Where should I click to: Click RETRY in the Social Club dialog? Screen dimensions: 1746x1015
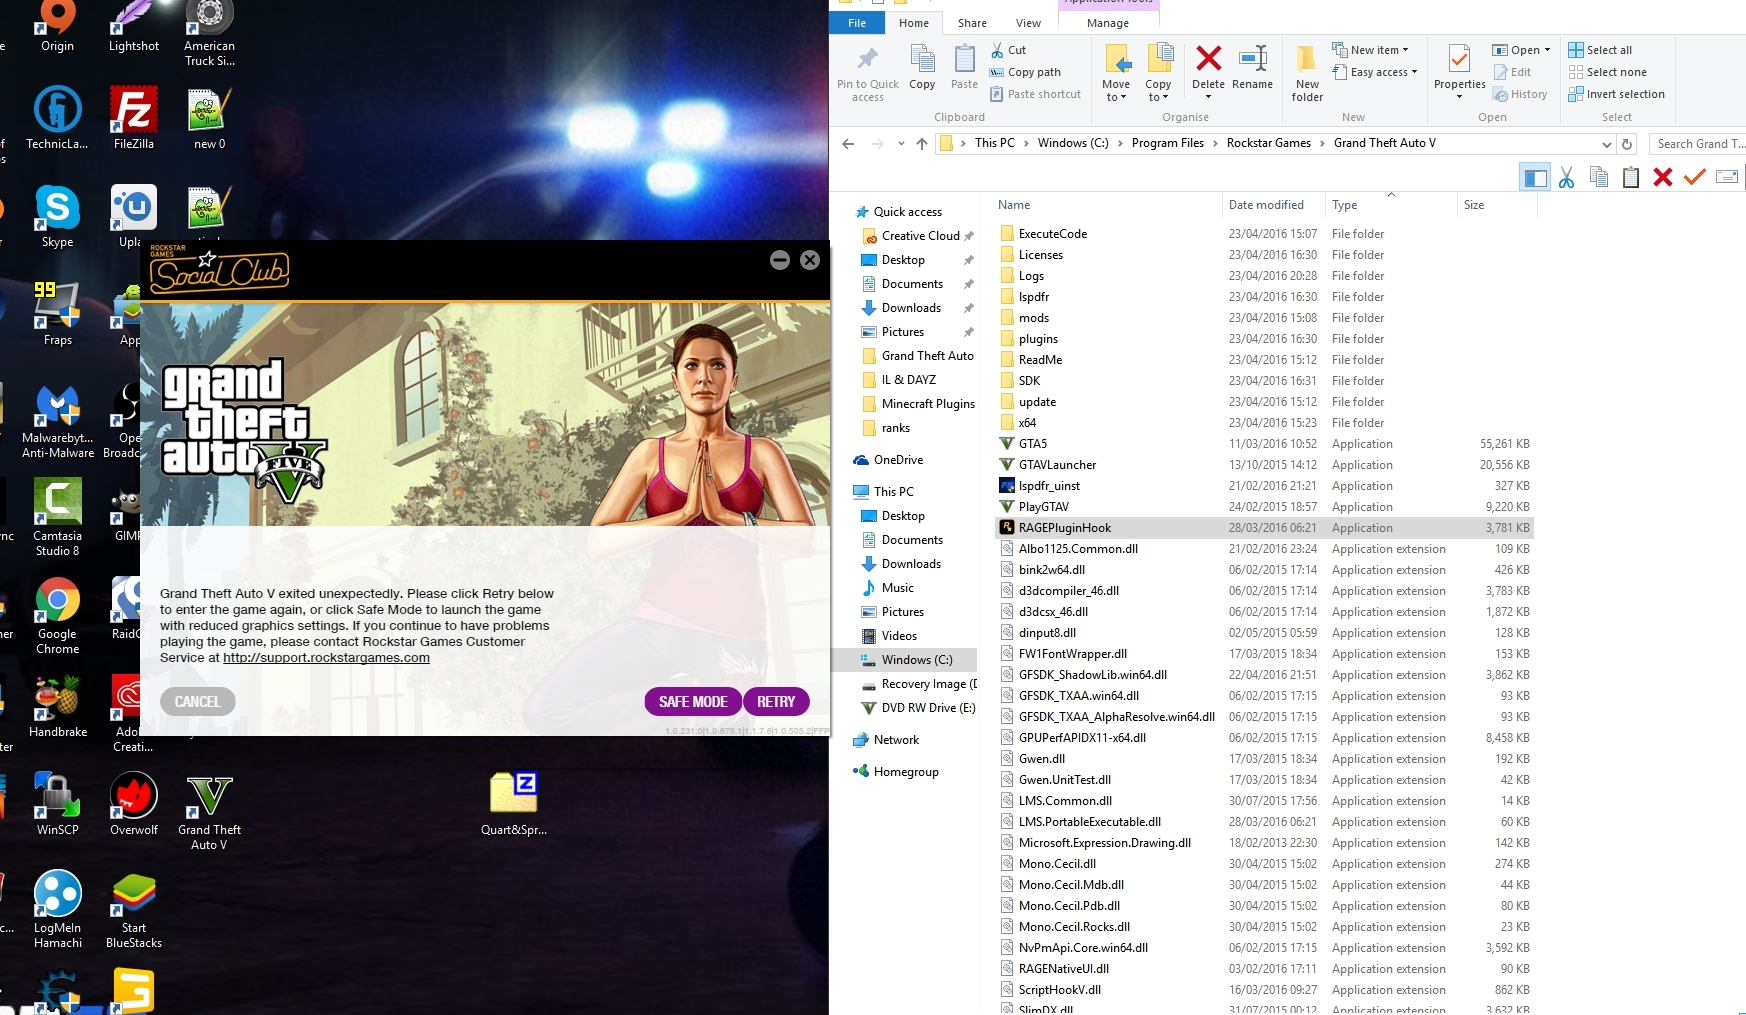(x=776, y=702)
